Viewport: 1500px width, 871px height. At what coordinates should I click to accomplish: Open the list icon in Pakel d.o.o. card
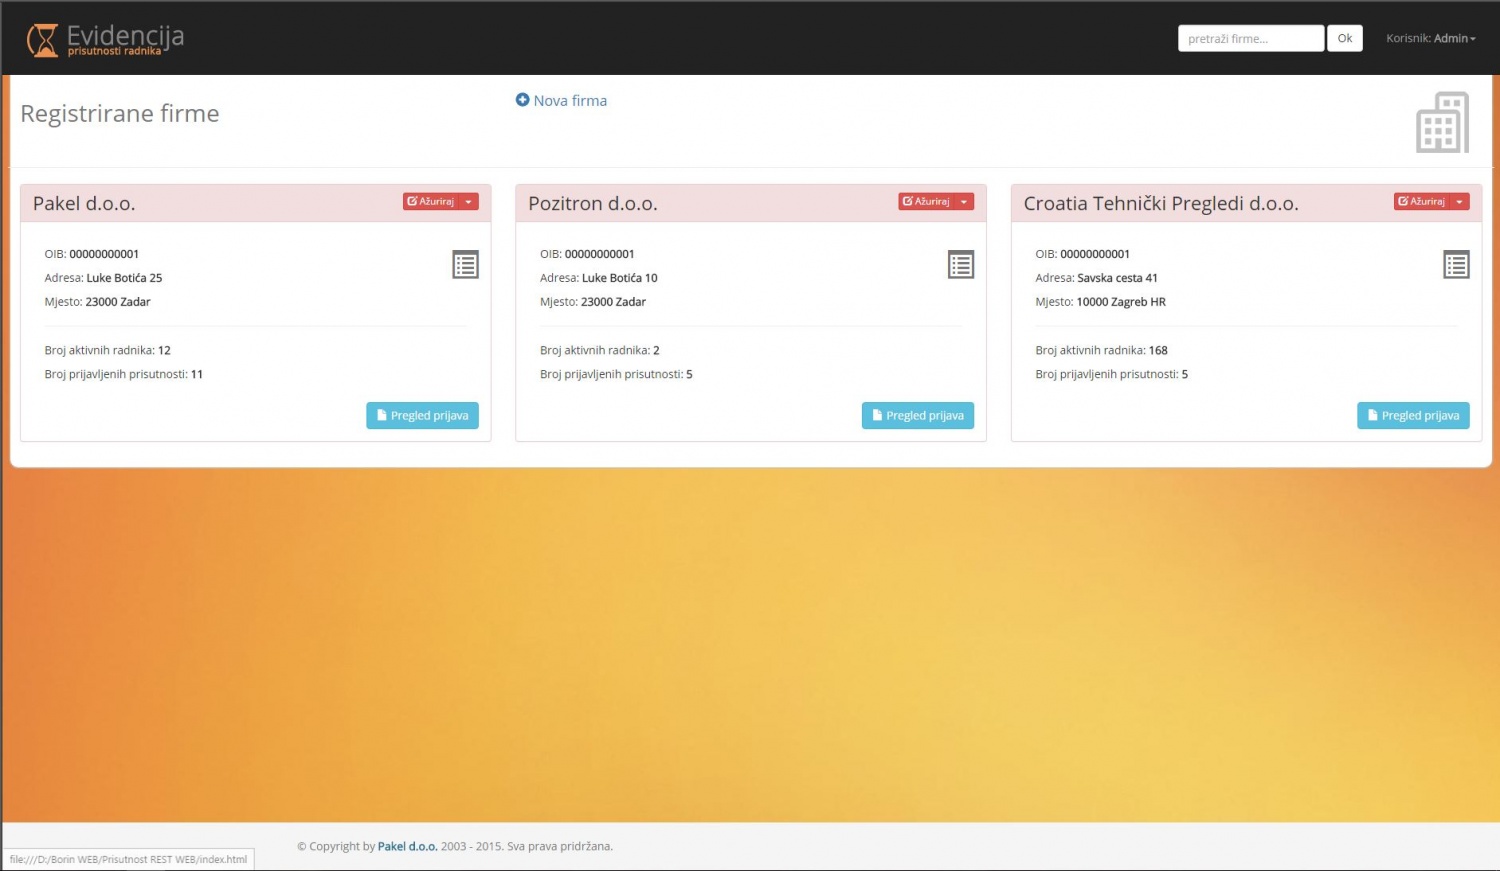pyautogui.click(x=465, y=265)
